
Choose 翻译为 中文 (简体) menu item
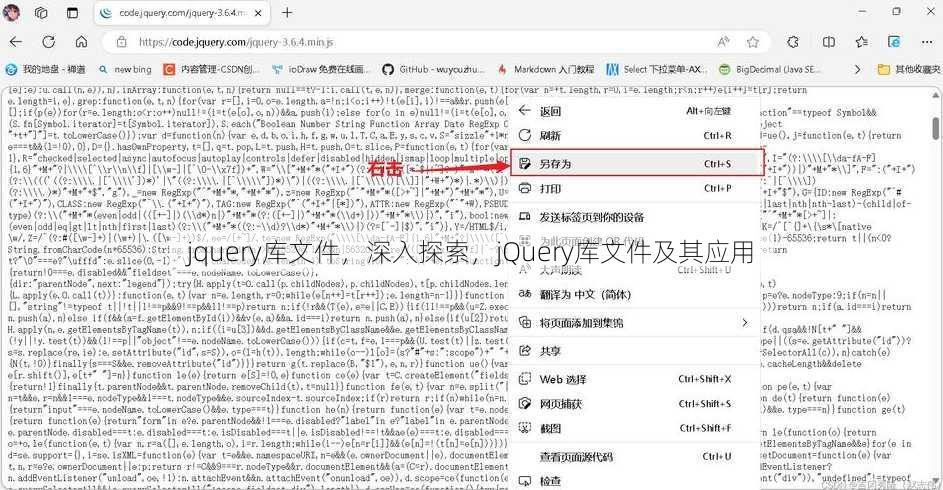pyautogui.click(x=636, y=294)
